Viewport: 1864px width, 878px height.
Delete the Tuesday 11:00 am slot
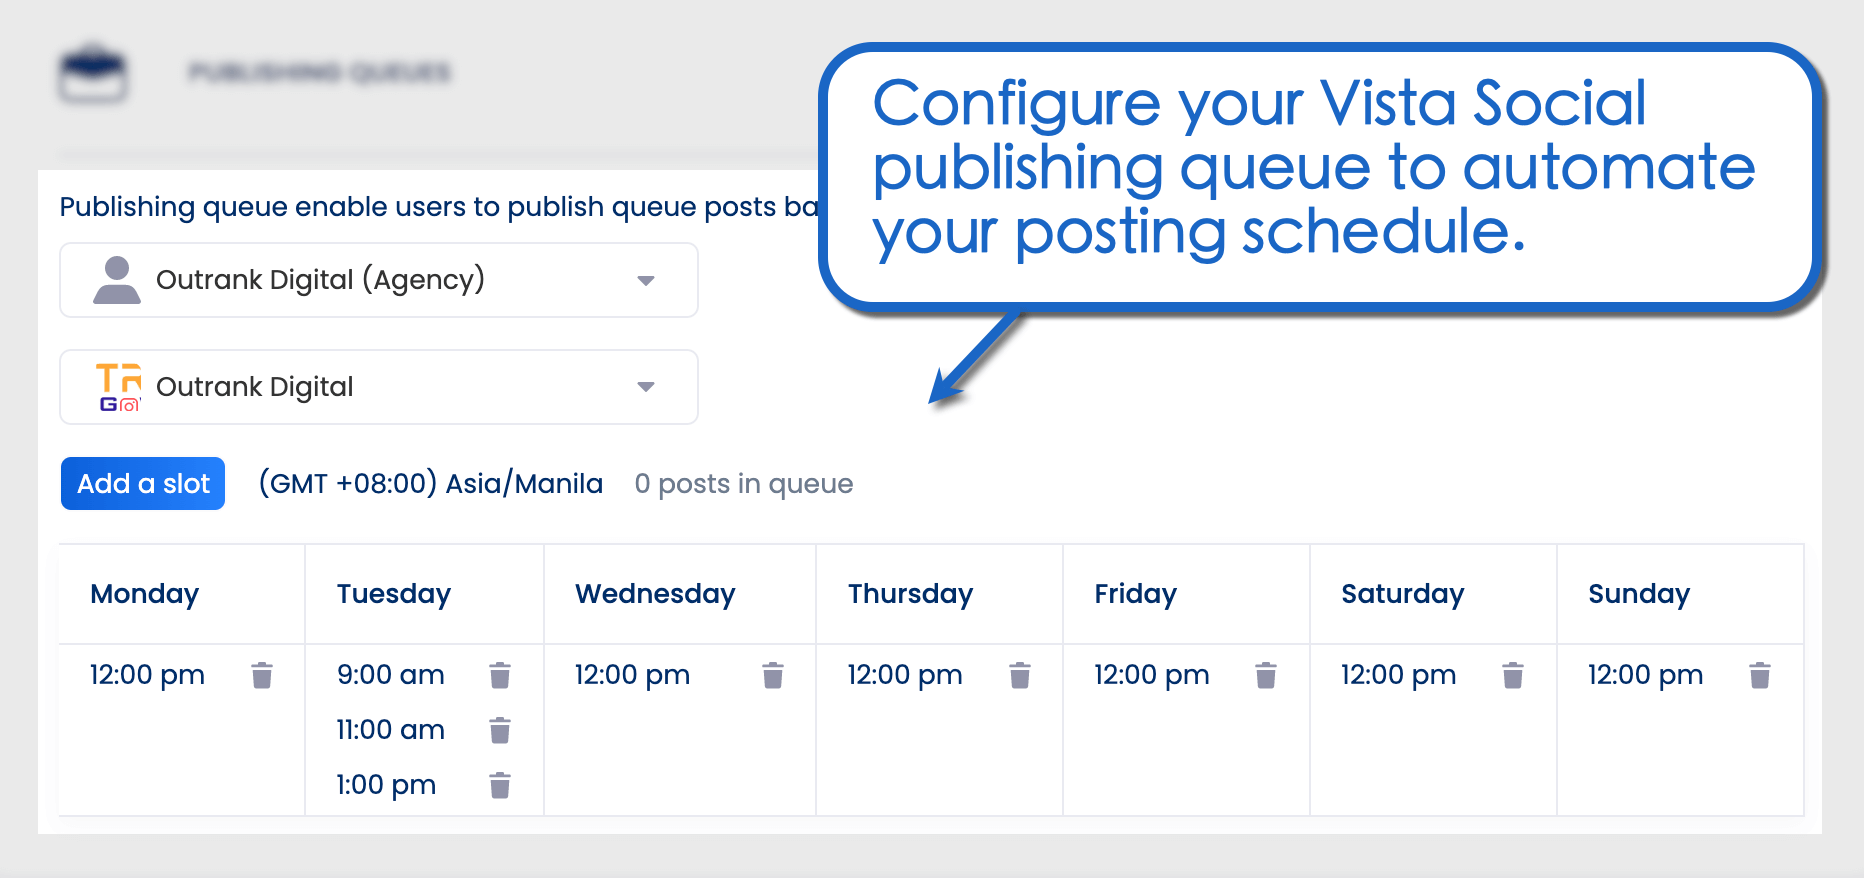click(x=500, y=731)
